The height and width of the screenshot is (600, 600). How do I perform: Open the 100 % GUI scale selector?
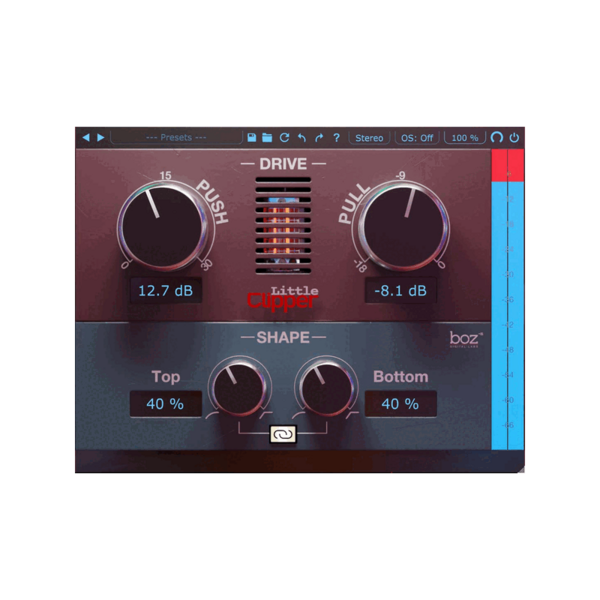coord(465,138)
